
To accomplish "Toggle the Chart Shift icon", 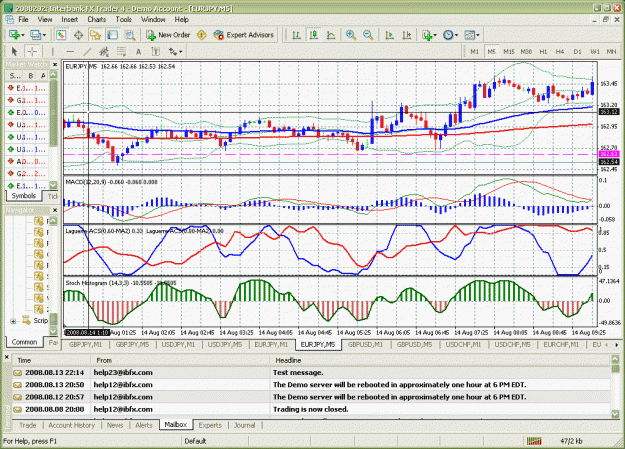I will pyautogui.click(x=407, y=35).
